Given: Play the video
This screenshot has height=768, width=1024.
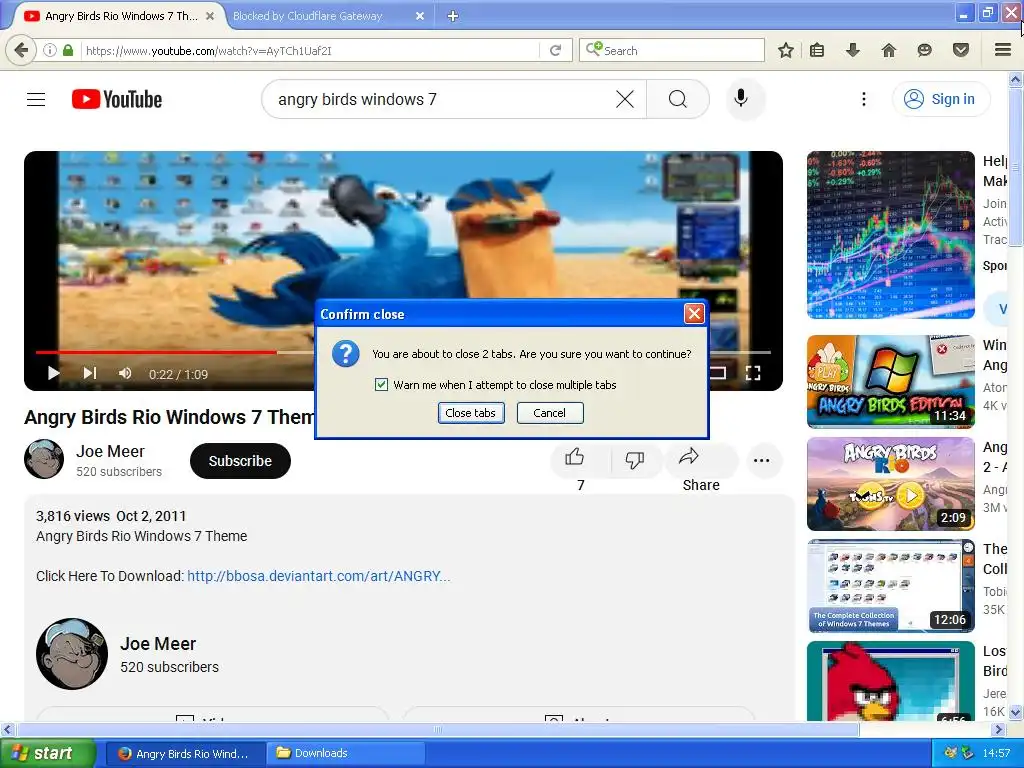Looking at the screenshot, I should [x=54, y=374].
